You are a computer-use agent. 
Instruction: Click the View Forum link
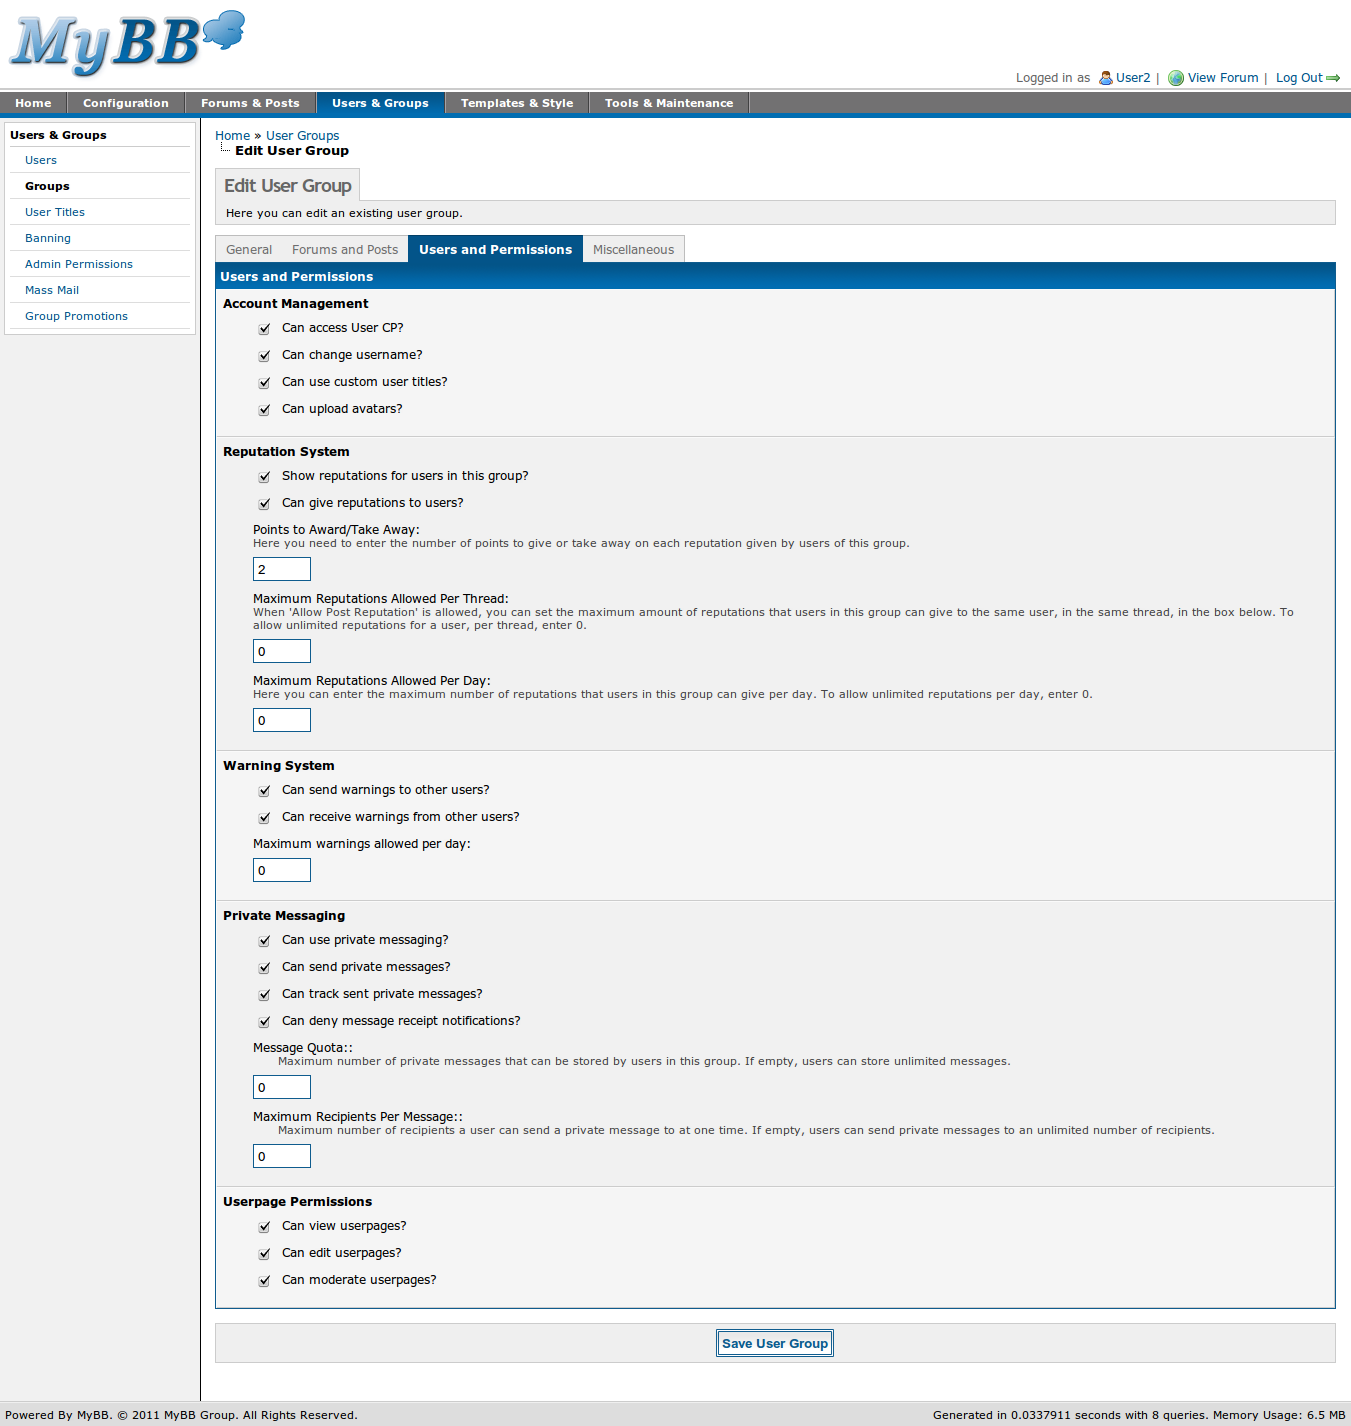click(x=1223, y=78)
